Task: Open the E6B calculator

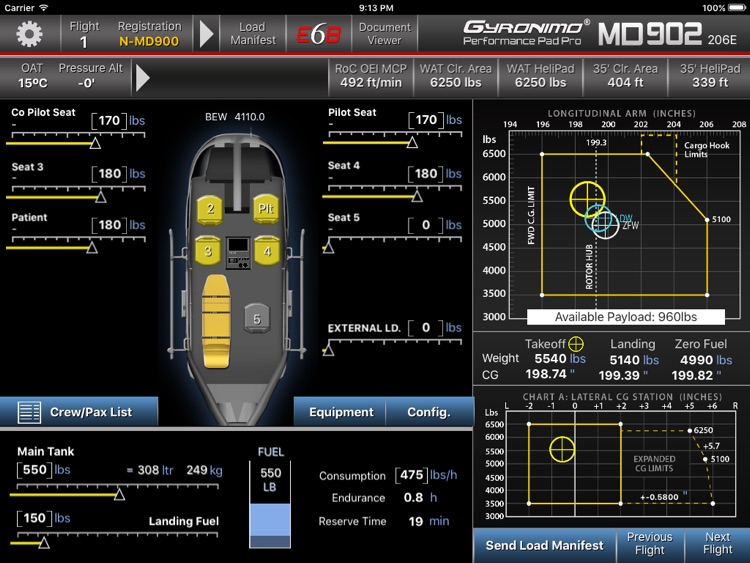Action: tap(319, 34)
